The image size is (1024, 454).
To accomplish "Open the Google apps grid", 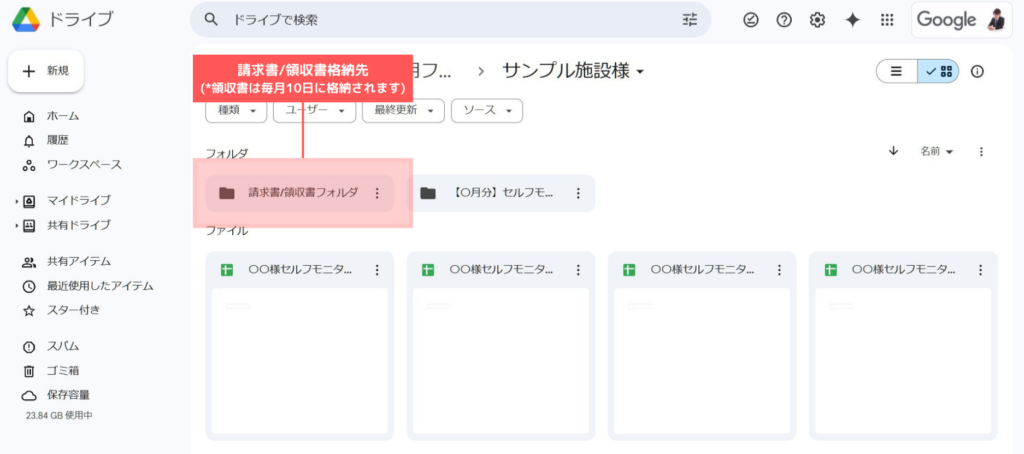I will [886, 20].
